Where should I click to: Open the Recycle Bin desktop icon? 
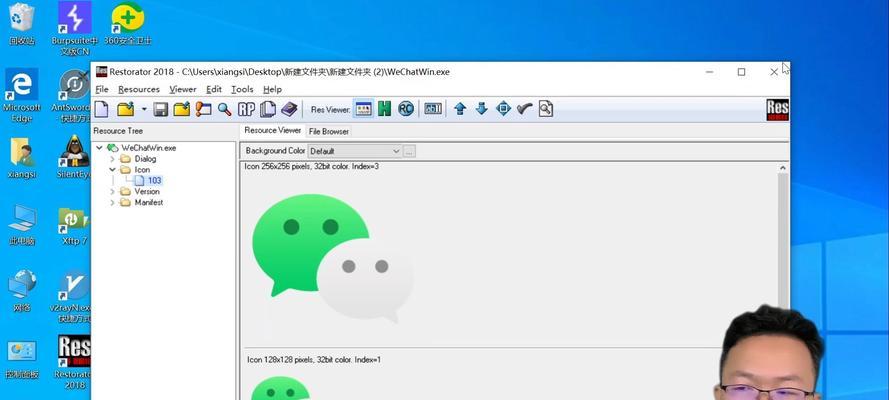(x=22, y=24)
